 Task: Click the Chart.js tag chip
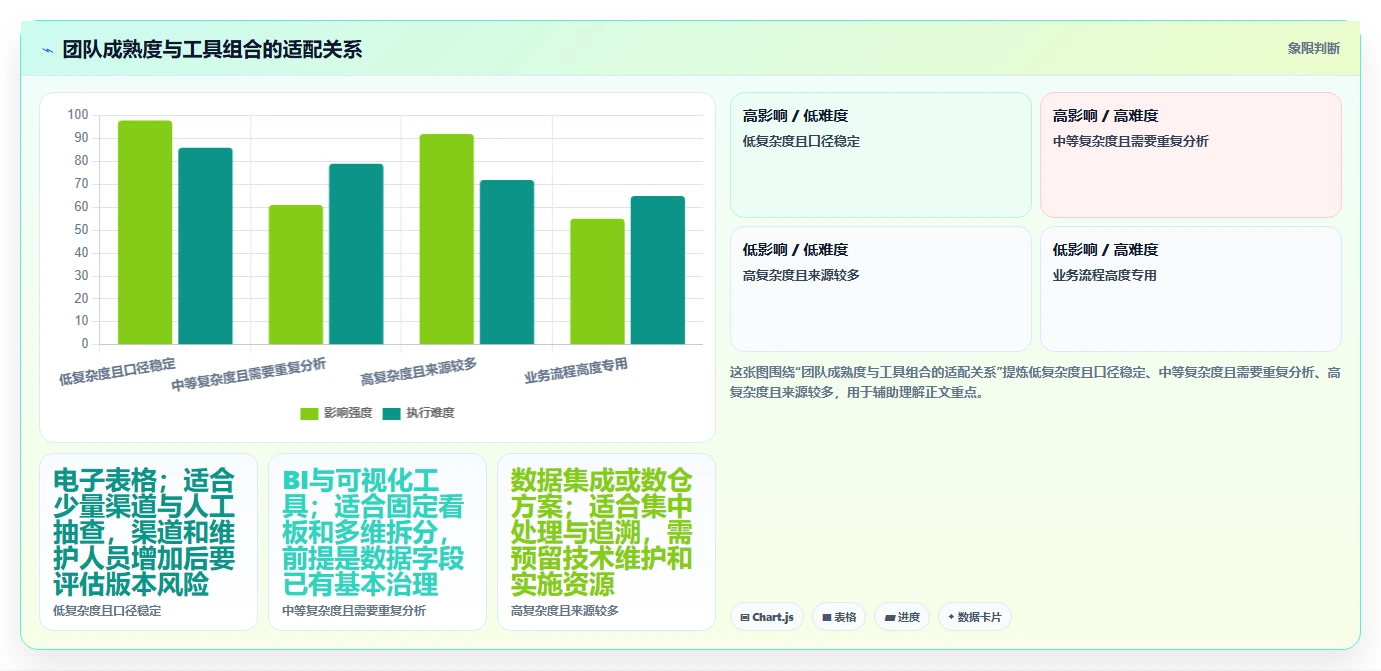767,617
